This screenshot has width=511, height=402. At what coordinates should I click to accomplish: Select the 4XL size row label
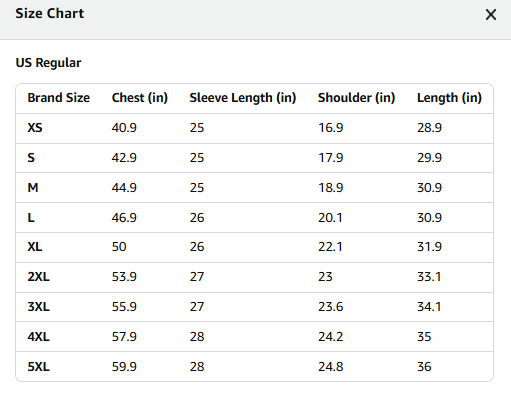(x=38, y=337)
